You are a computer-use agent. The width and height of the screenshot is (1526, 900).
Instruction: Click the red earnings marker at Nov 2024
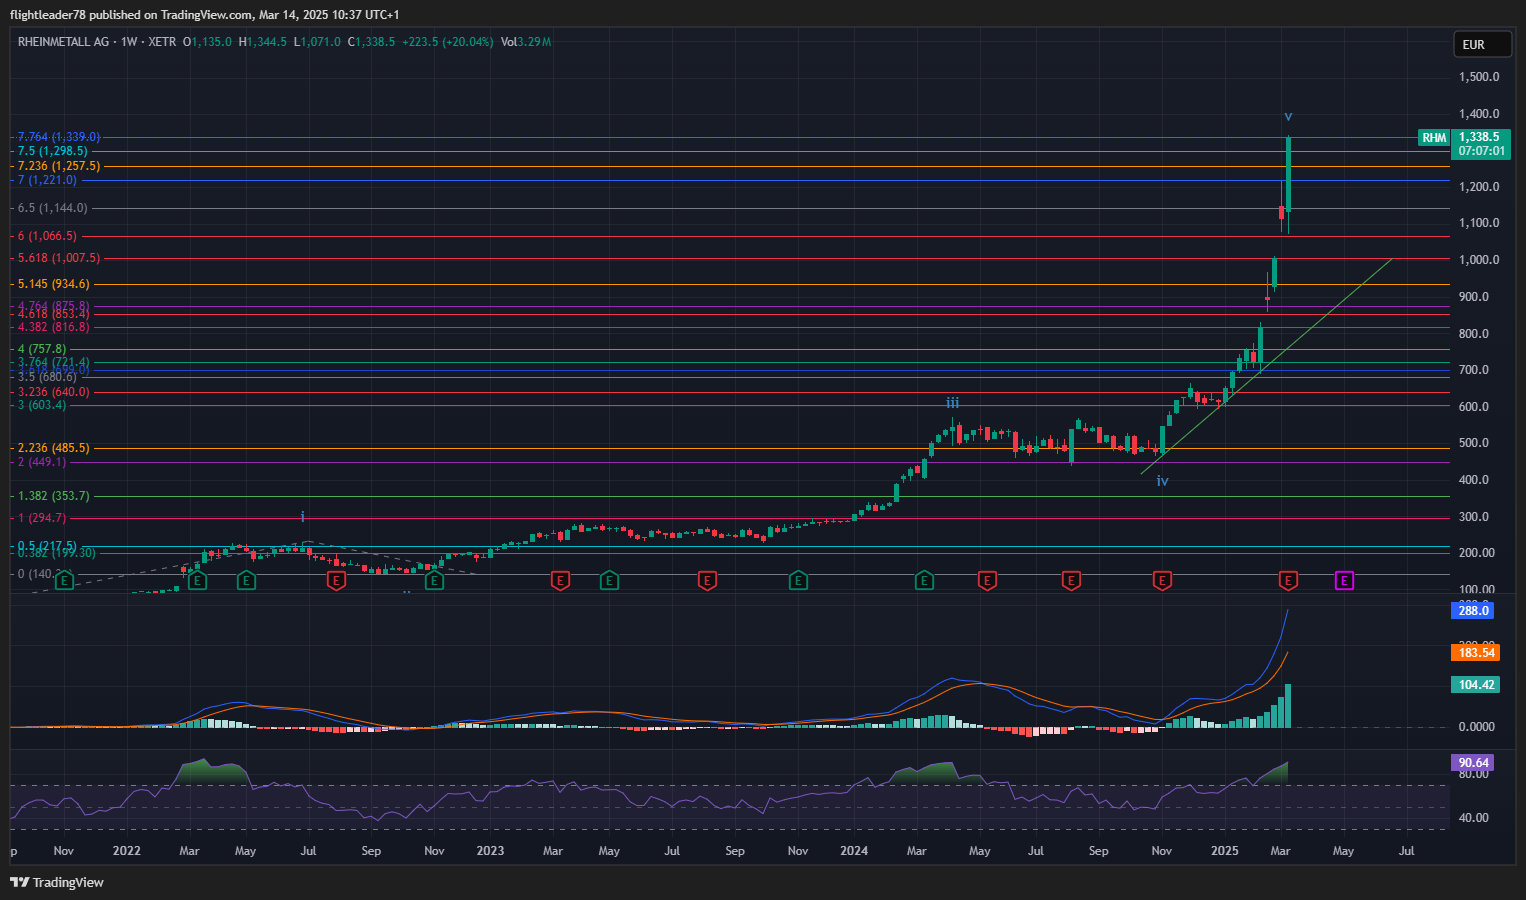coord(1162,580)
